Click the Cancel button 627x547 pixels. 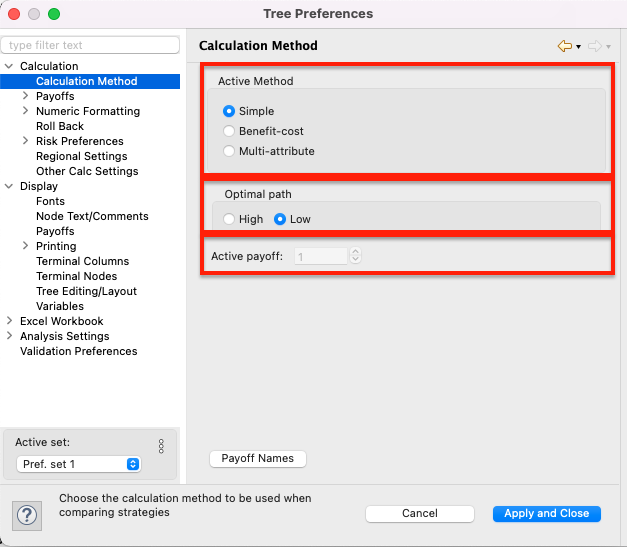tap(420, 513)
